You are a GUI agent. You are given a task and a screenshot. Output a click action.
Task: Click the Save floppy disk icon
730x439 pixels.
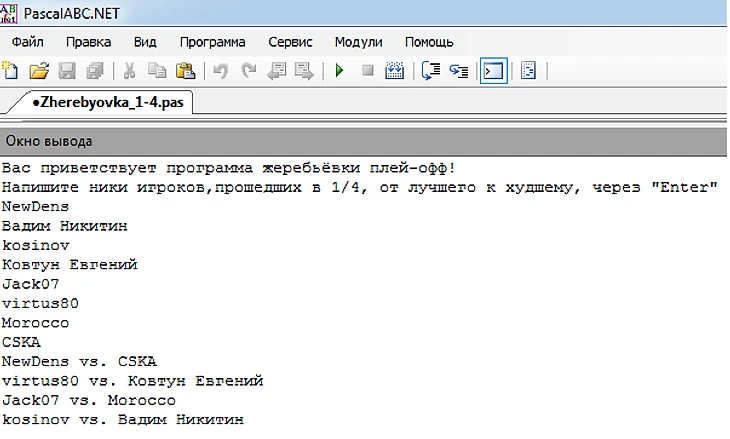pyautogui.click(x=67, y=71)
